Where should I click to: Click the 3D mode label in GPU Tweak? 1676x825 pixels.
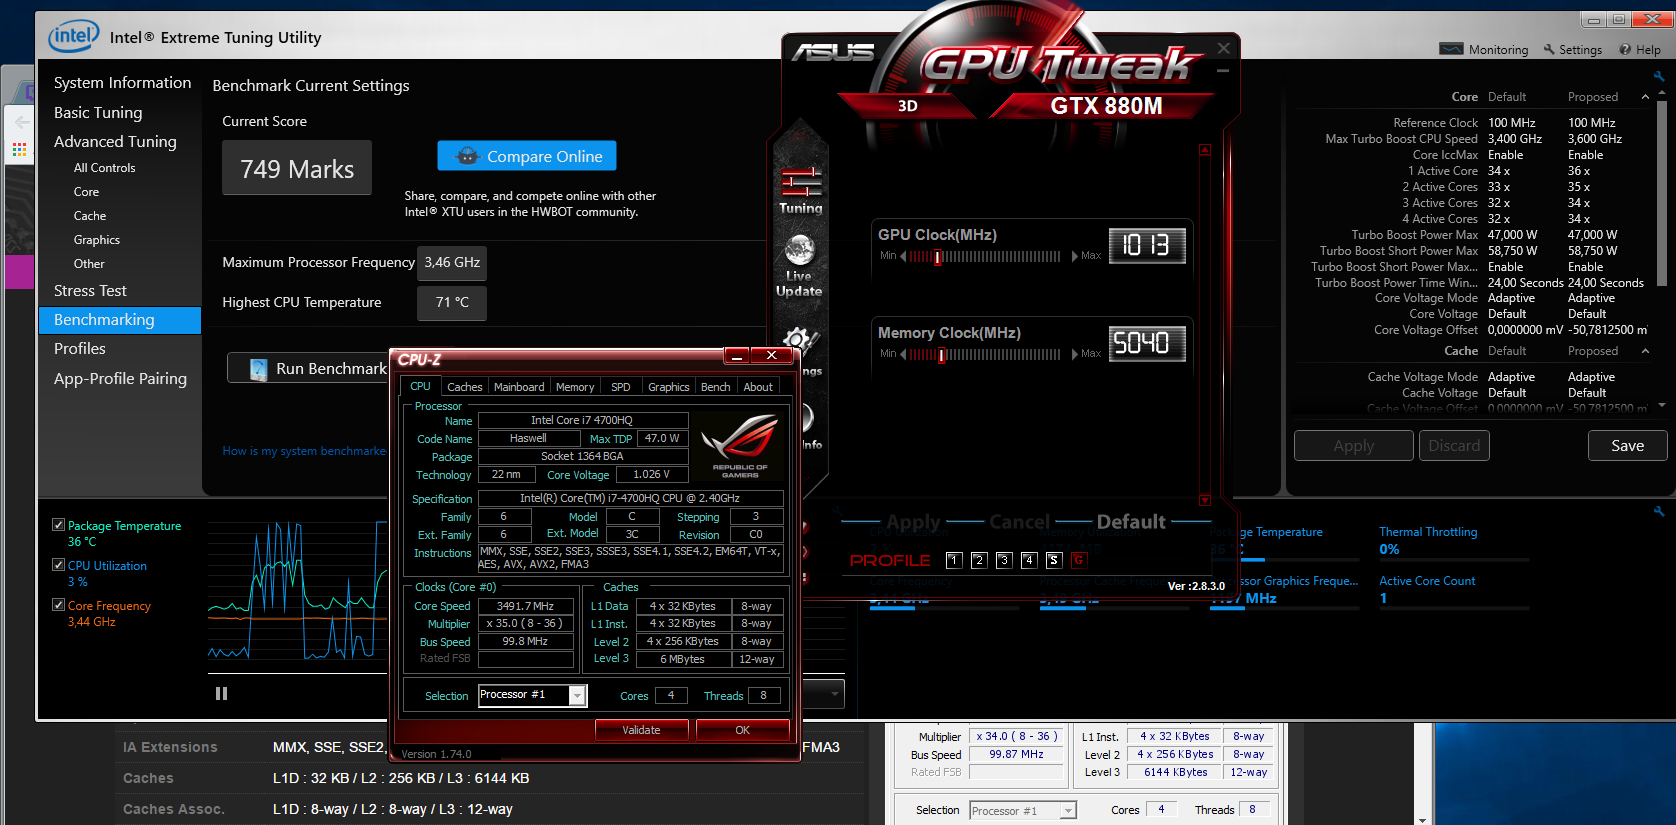point(908,106)
